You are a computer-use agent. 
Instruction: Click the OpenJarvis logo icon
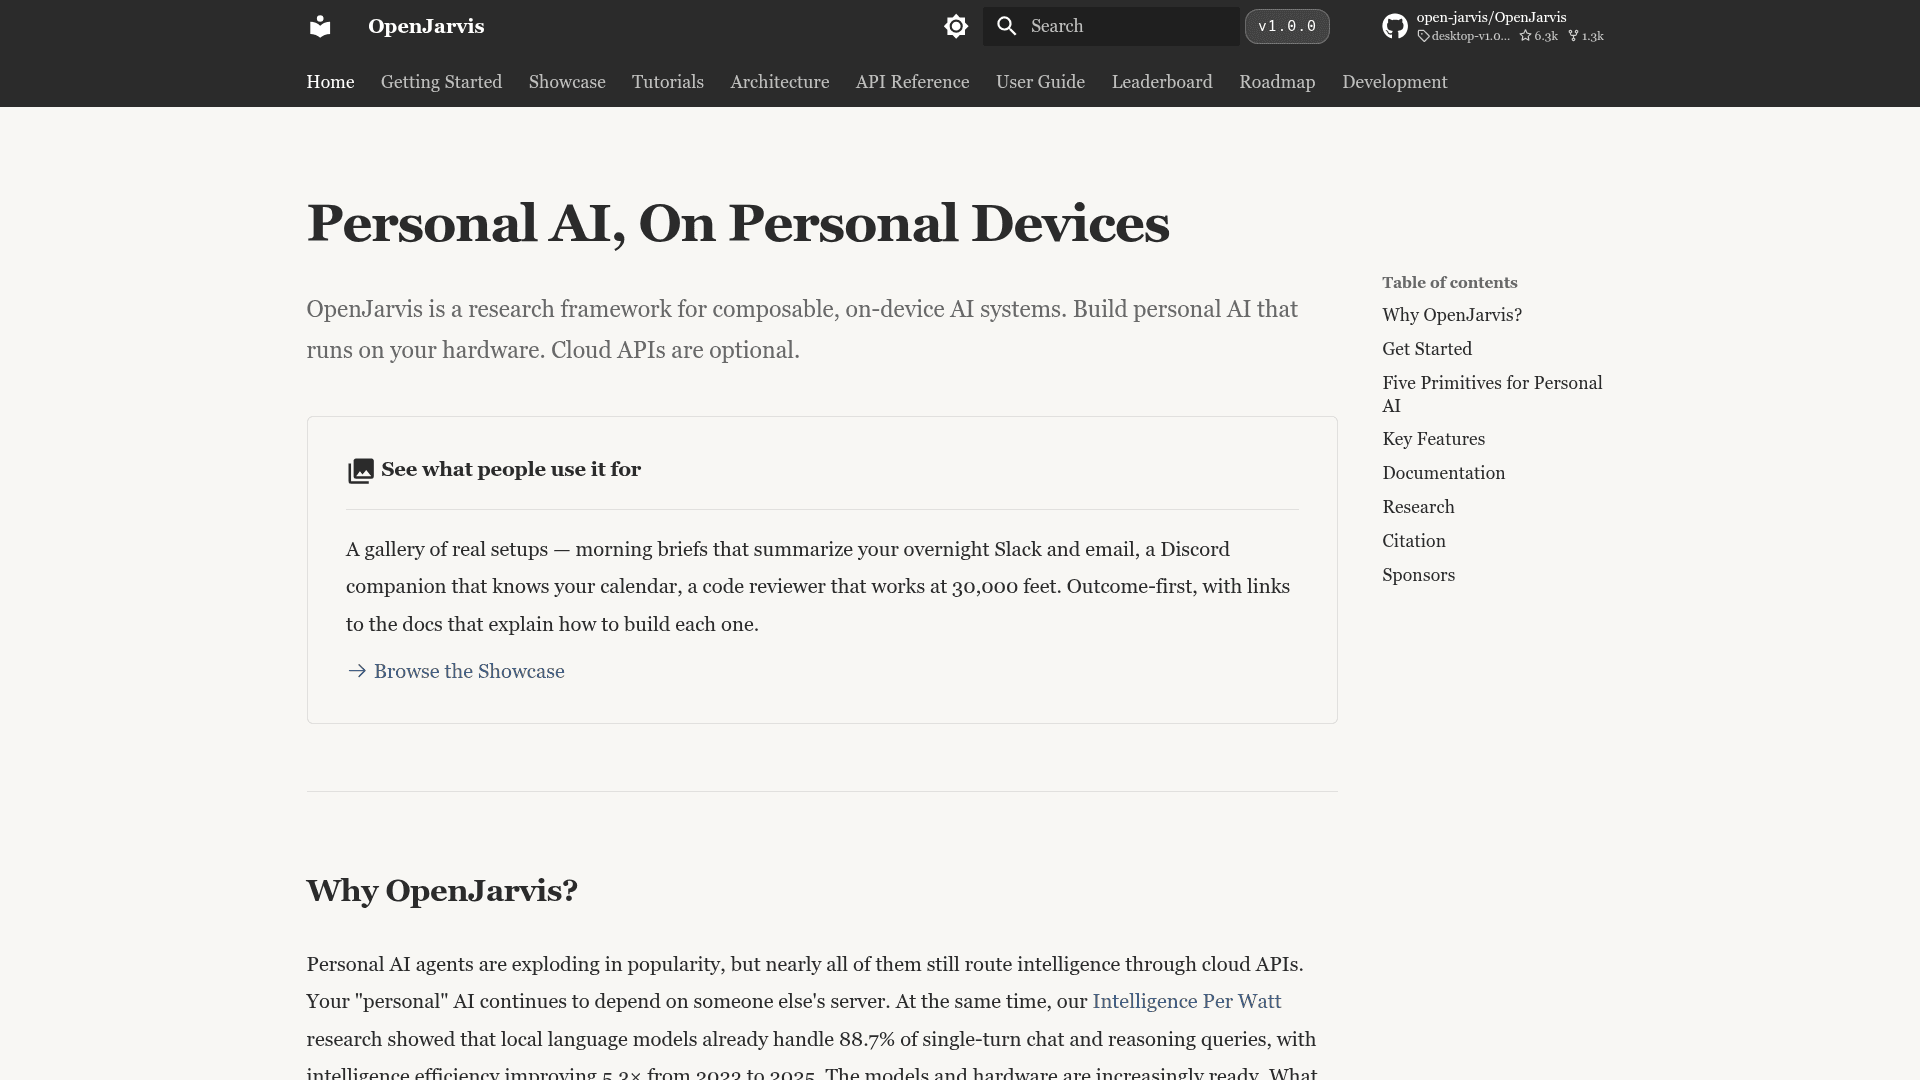pyautogui.click(x=320, y=26)
